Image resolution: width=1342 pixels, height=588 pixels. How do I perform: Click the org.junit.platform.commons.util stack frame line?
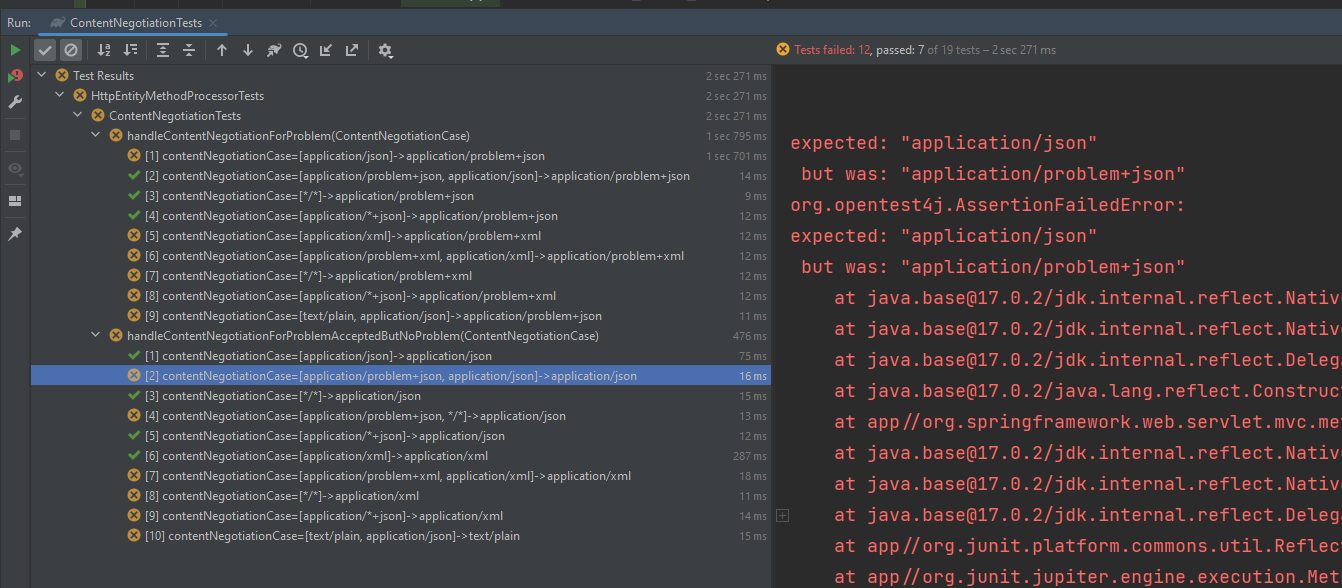[x=1088, y=546]
